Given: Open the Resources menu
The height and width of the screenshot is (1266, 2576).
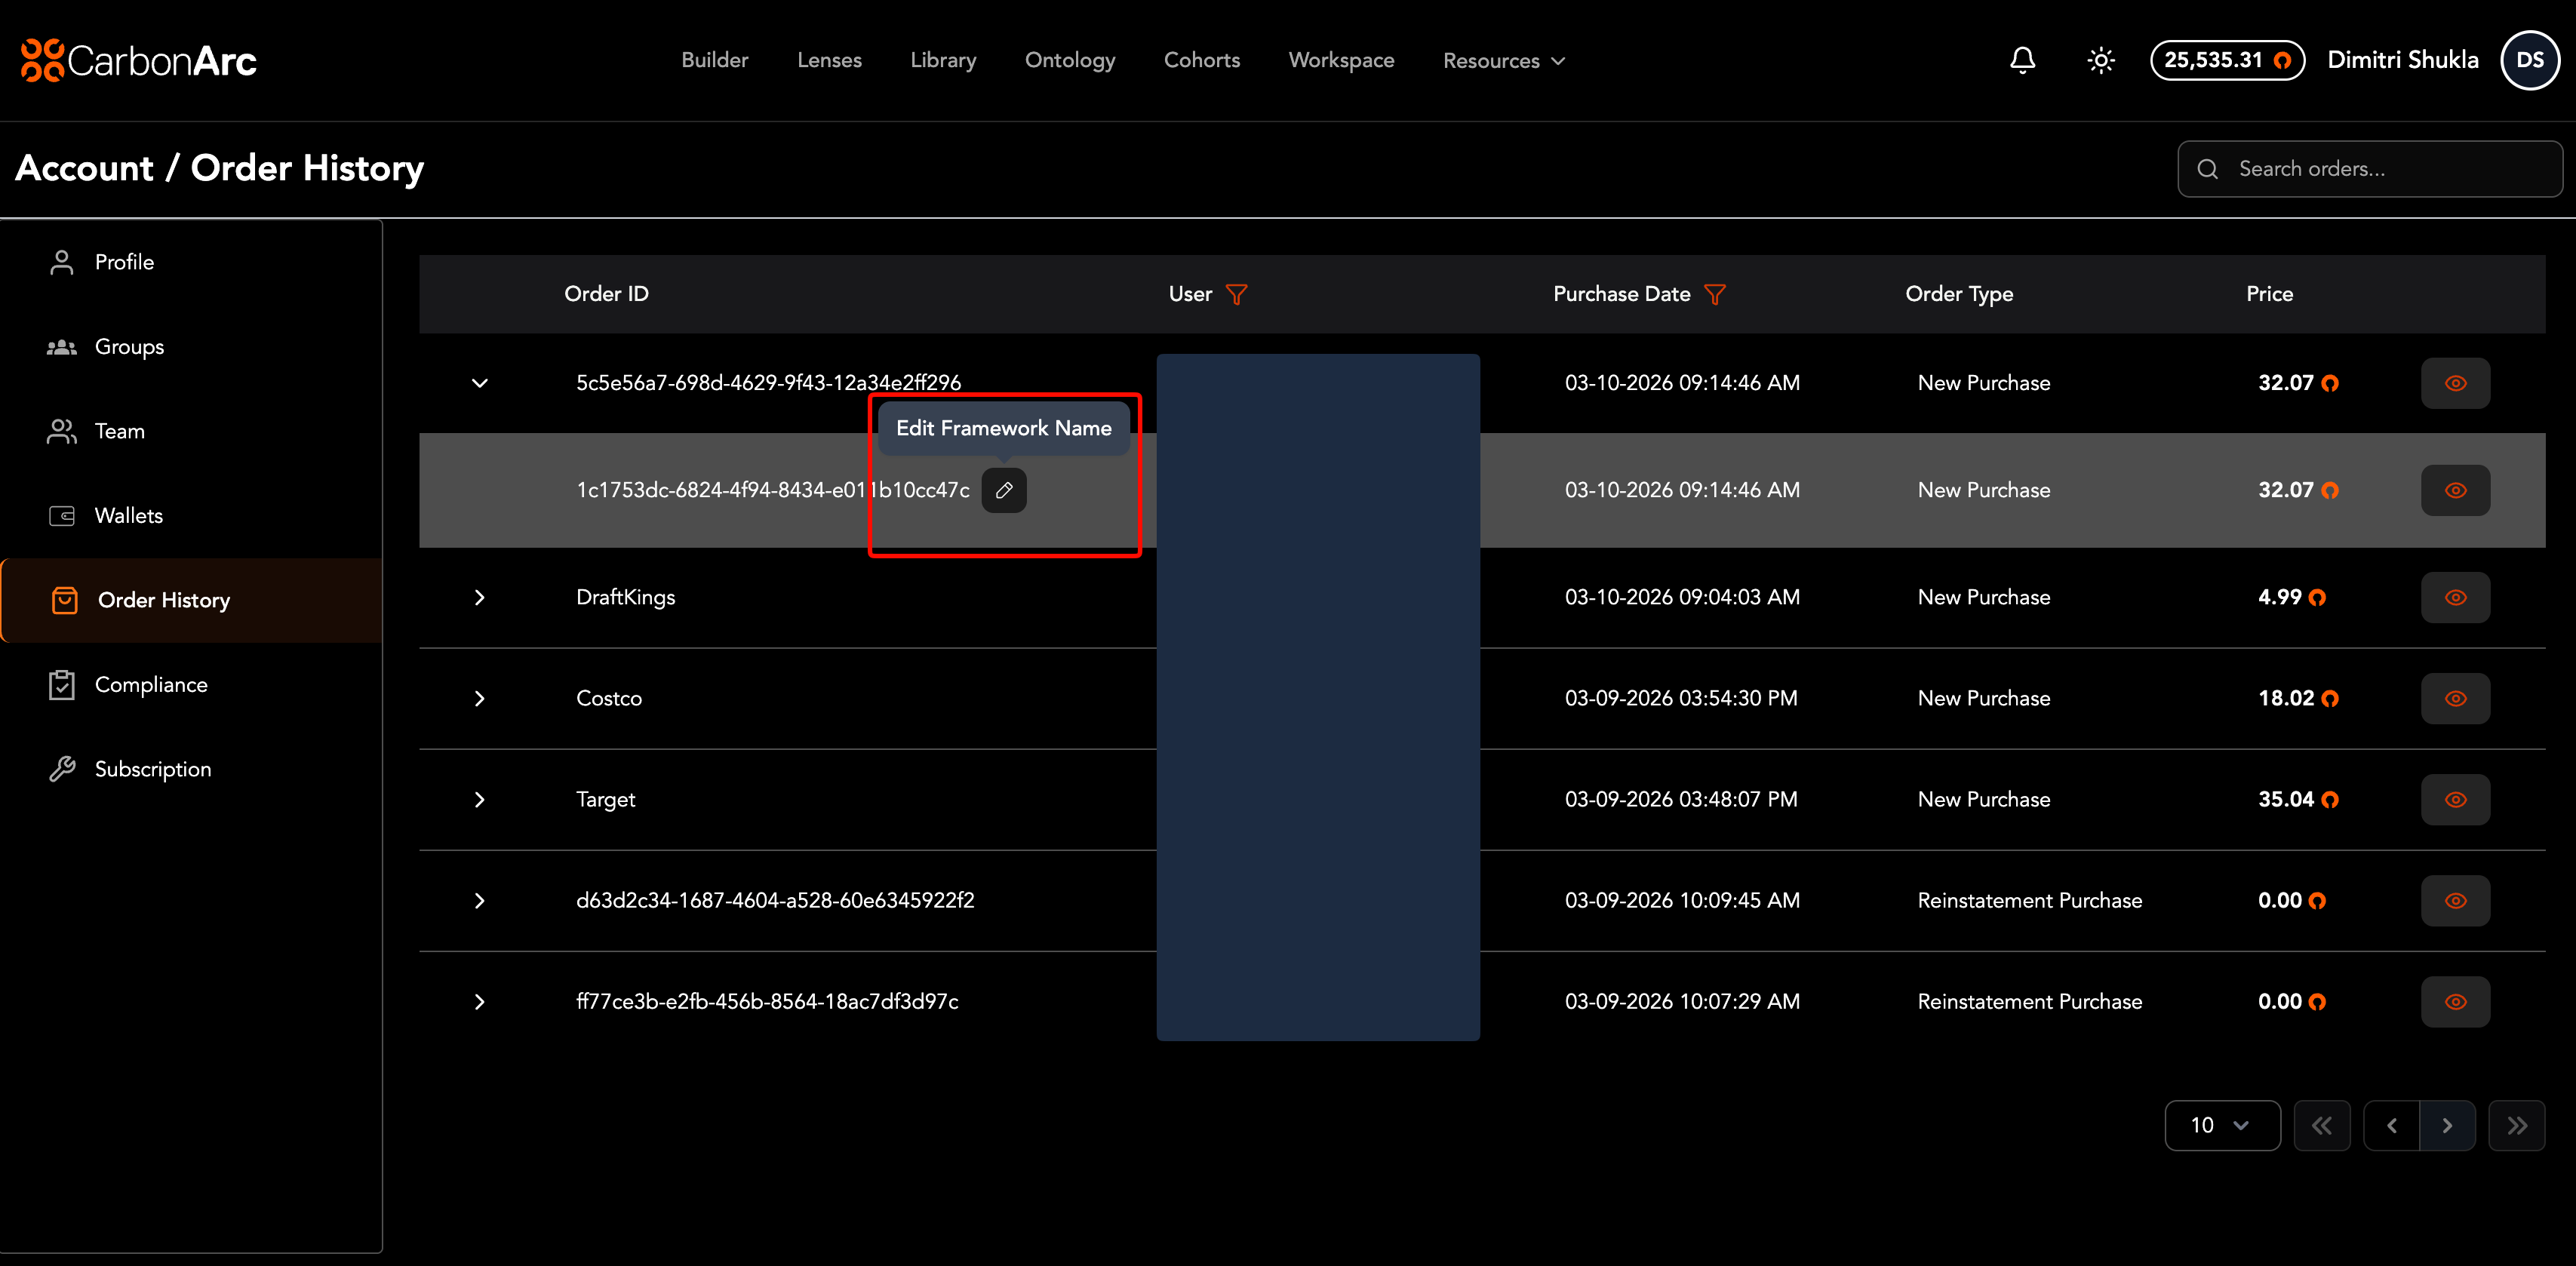Looking at the screenshot, I should (x=1503, y=61).
